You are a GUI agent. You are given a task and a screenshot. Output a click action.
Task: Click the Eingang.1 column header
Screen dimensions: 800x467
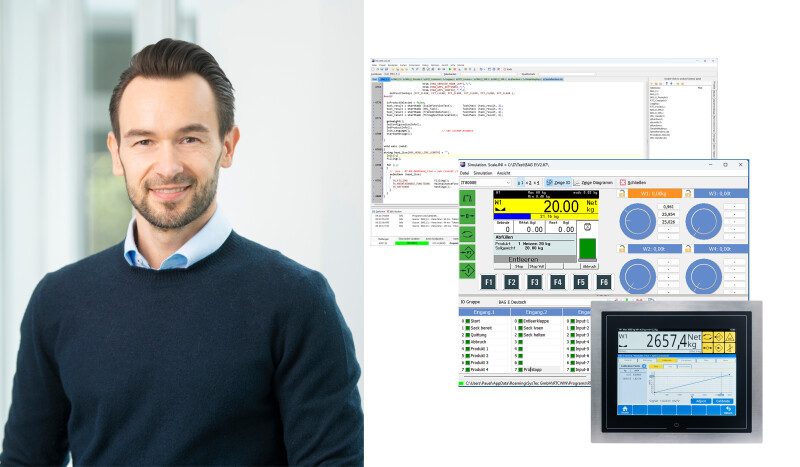tap(484, 312)
